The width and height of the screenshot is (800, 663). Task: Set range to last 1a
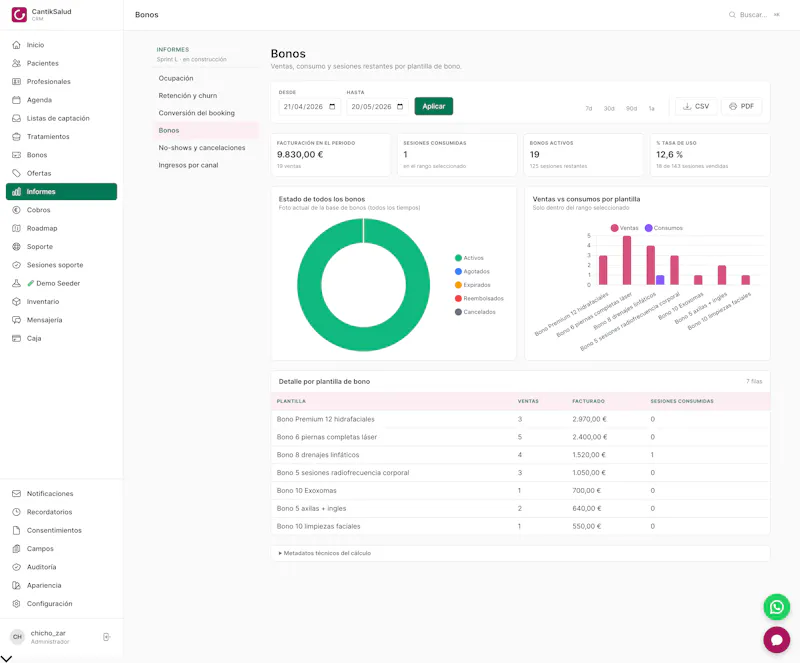pos(652,108)
